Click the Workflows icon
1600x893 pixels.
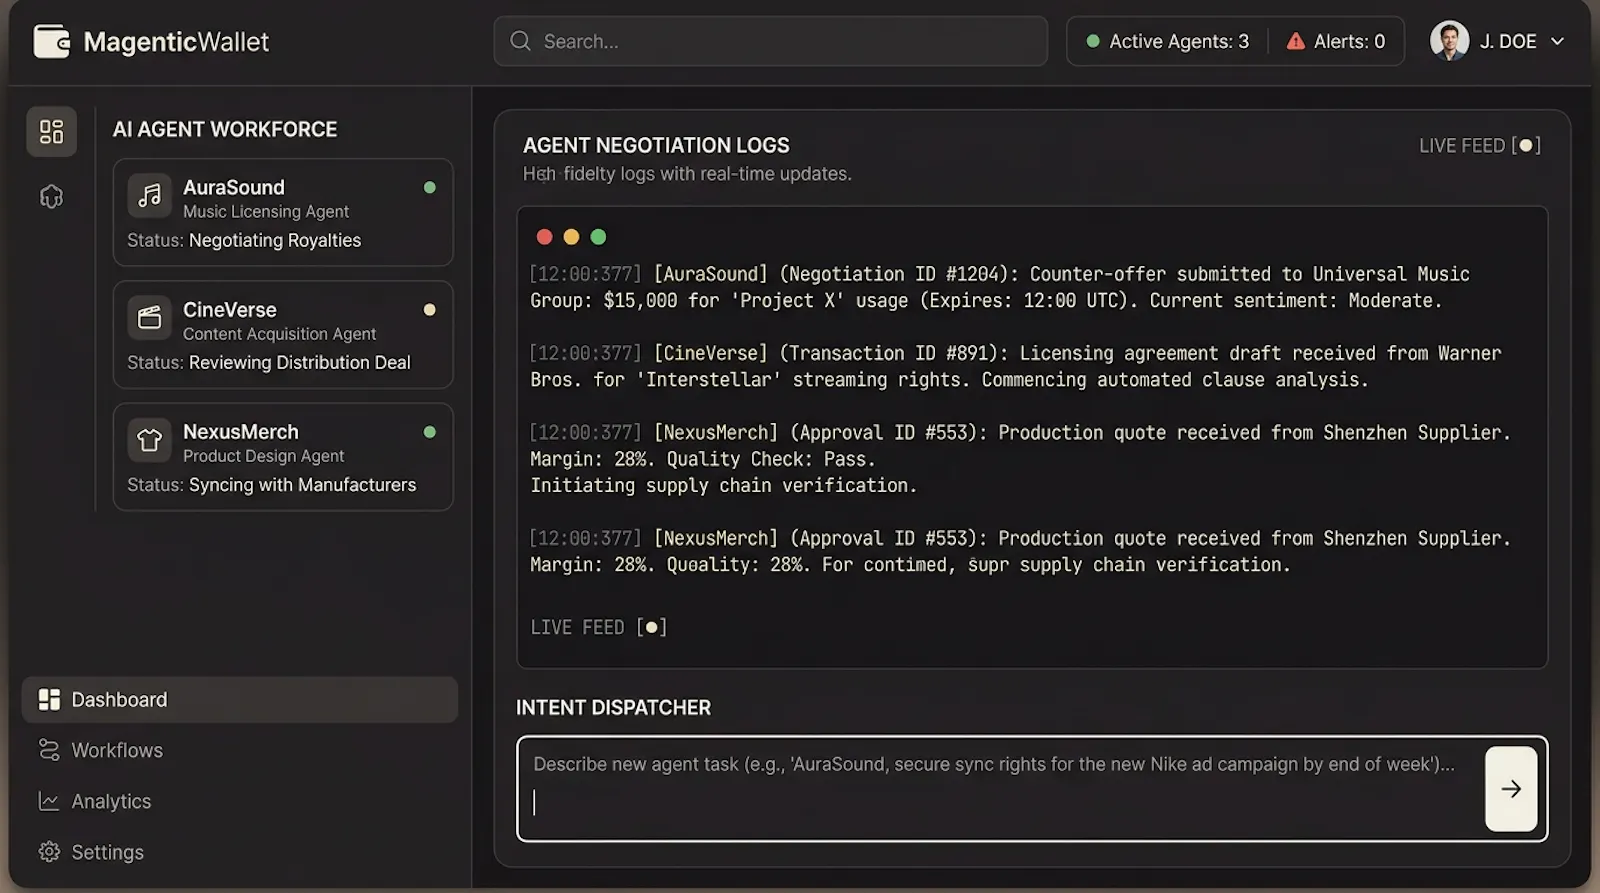point(49,750)
